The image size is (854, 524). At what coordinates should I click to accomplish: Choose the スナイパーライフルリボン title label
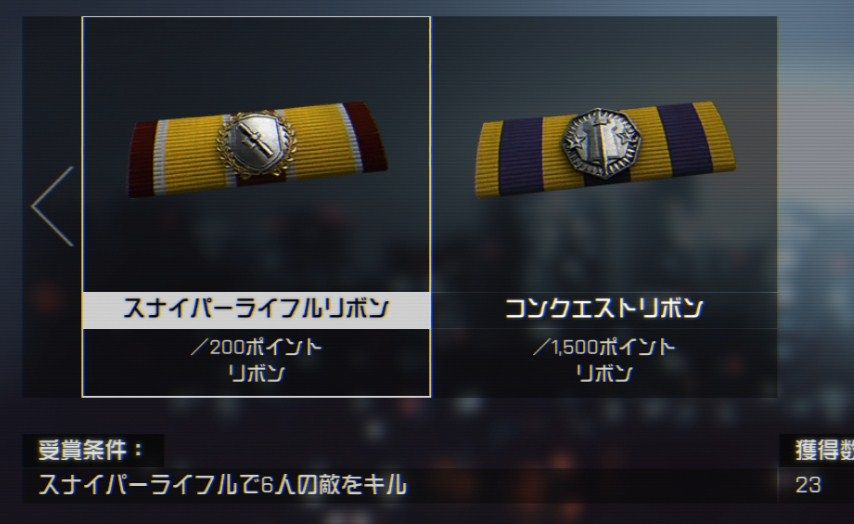pyautogui.click(x=256, y=309)
